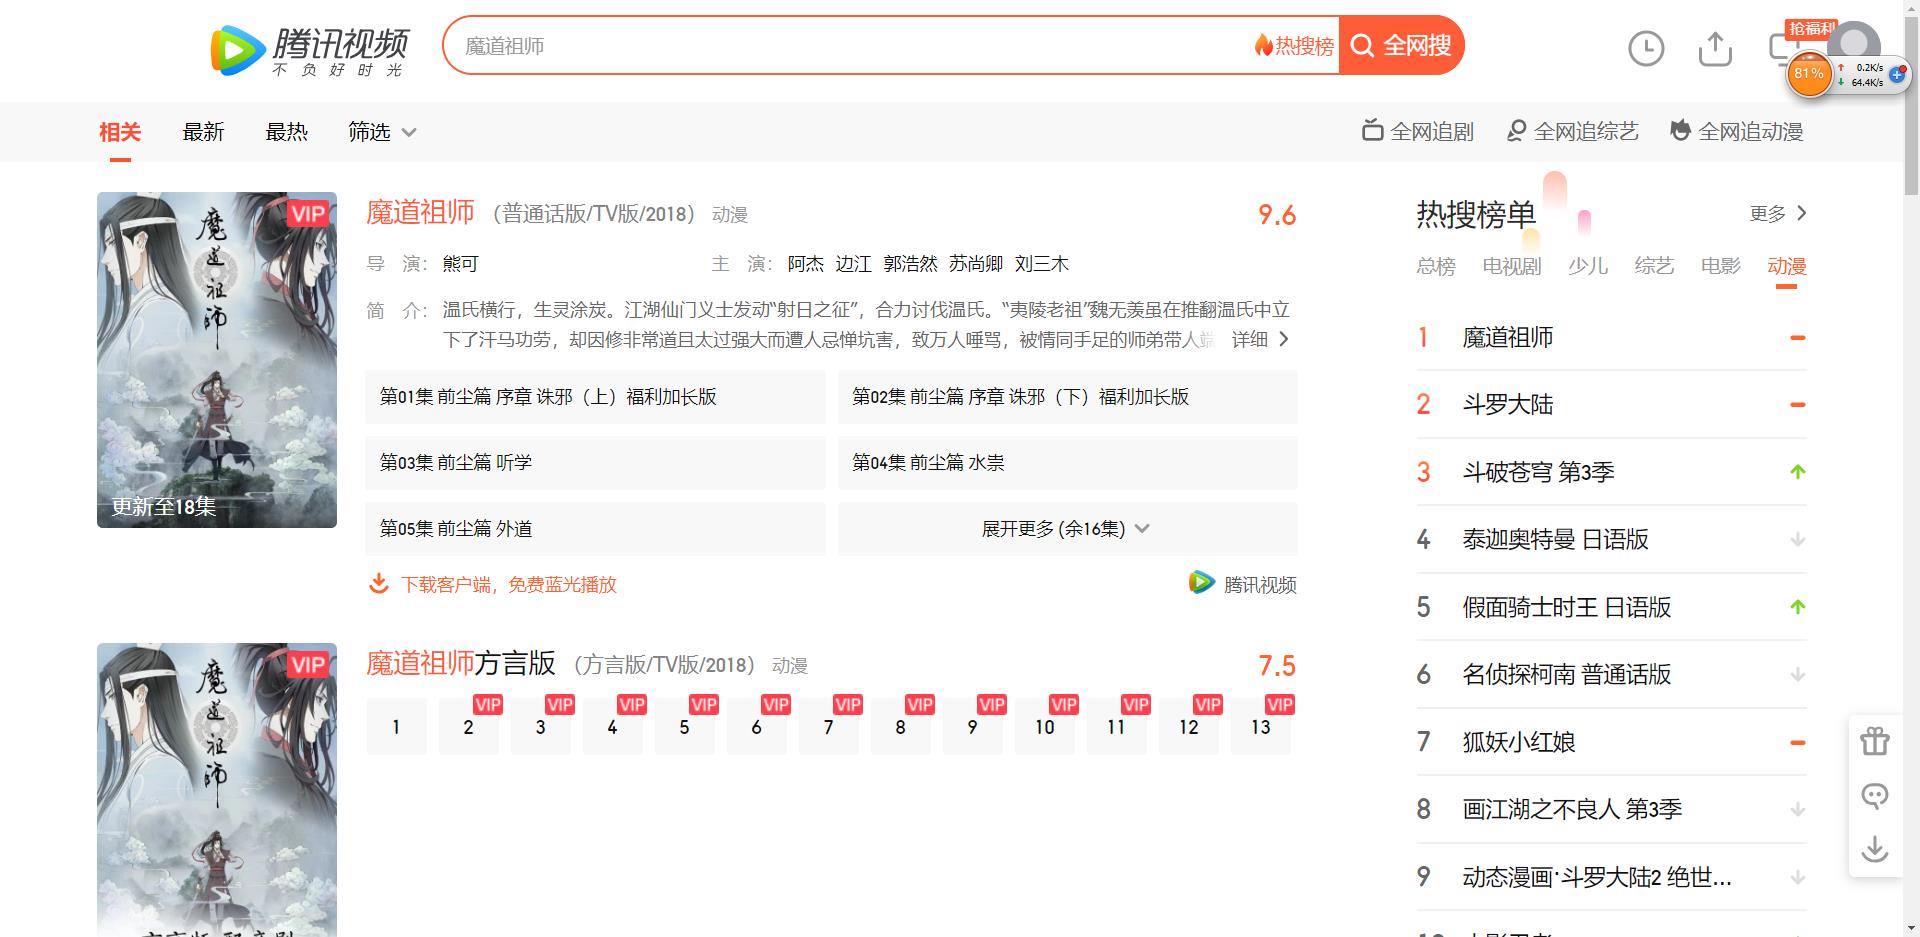Open the 魔道祖师 first poster thumbnail
Screen dimensions: 1920x937
coord(217,360)
